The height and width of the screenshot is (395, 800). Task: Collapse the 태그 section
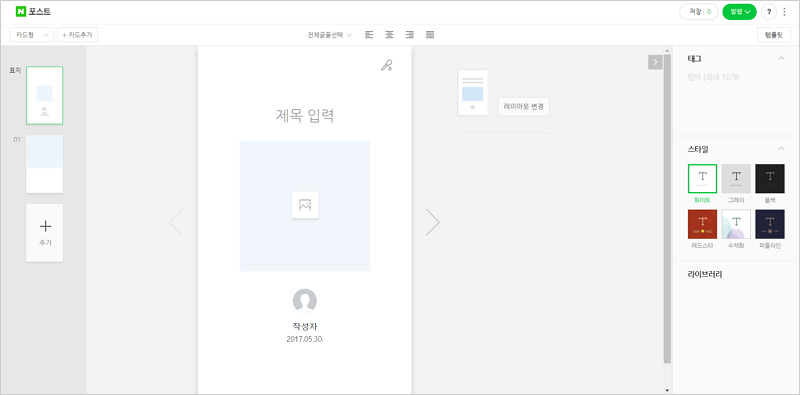pos(781,59)
